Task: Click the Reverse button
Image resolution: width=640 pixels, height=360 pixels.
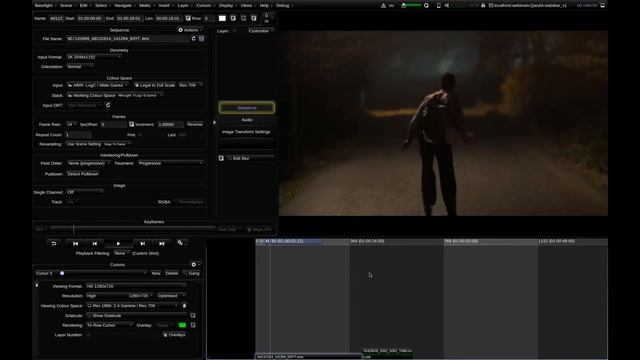Action: [x=195, y=124]
